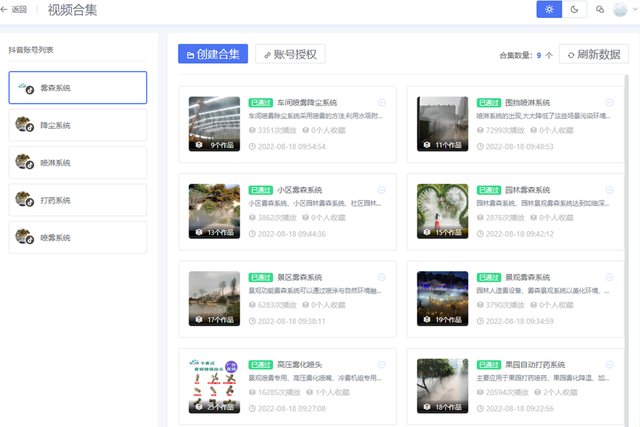This screenshot has width=640, height=427.
Task: Click the 16285次播放 play count
Action: (x=275, y=392)
